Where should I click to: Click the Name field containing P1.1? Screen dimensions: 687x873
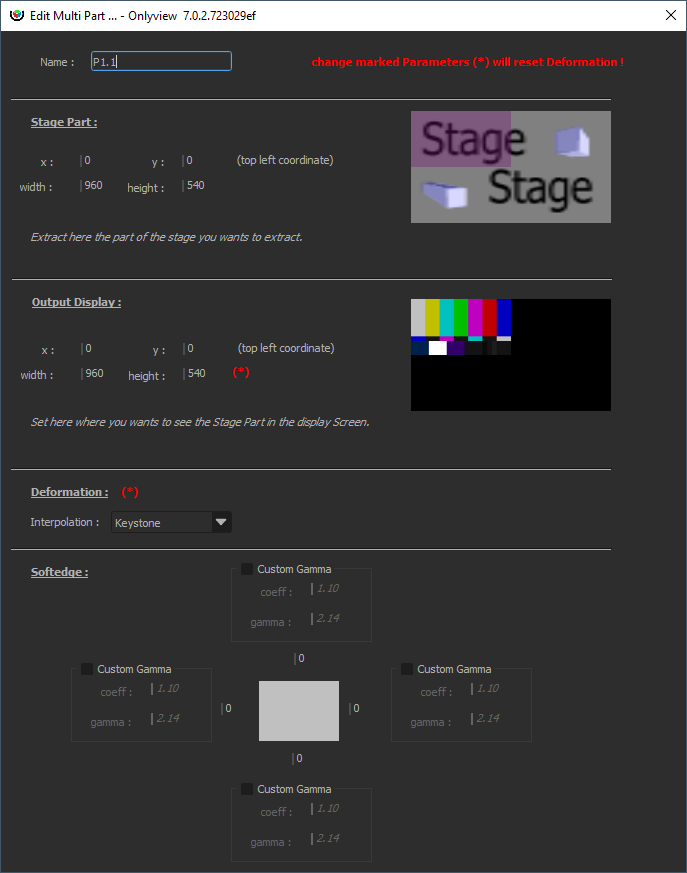161,61
